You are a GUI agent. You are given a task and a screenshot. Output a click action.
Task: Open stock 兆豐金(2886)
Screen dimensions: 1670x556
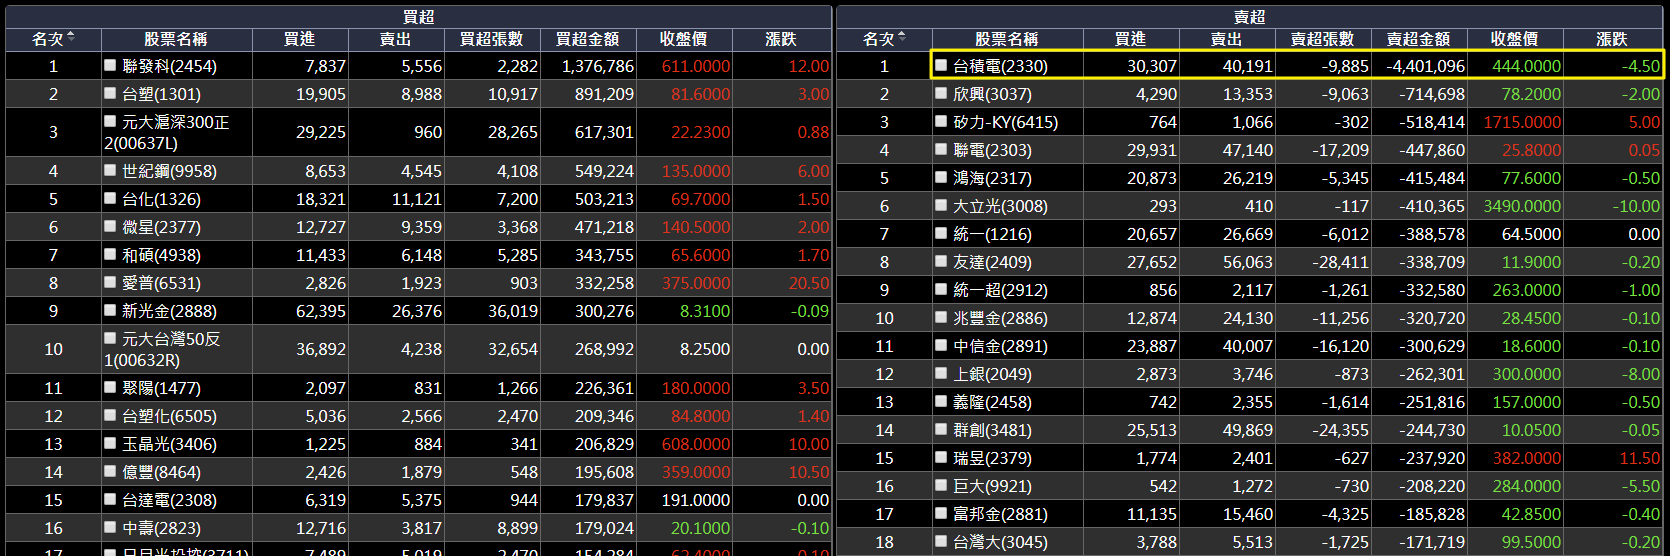click(1000, 318)
